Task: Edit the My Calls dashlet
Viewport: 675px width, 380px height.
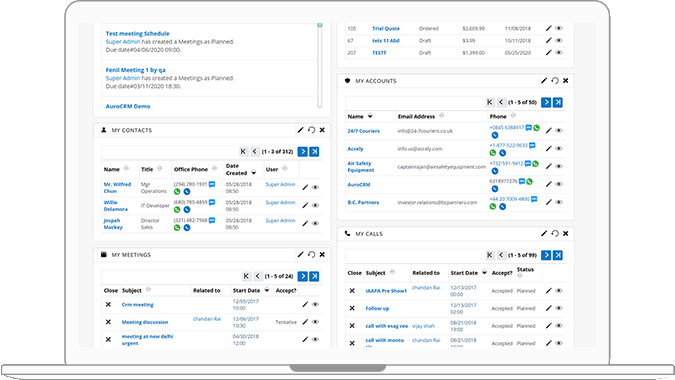Action: tap(544, 233)
